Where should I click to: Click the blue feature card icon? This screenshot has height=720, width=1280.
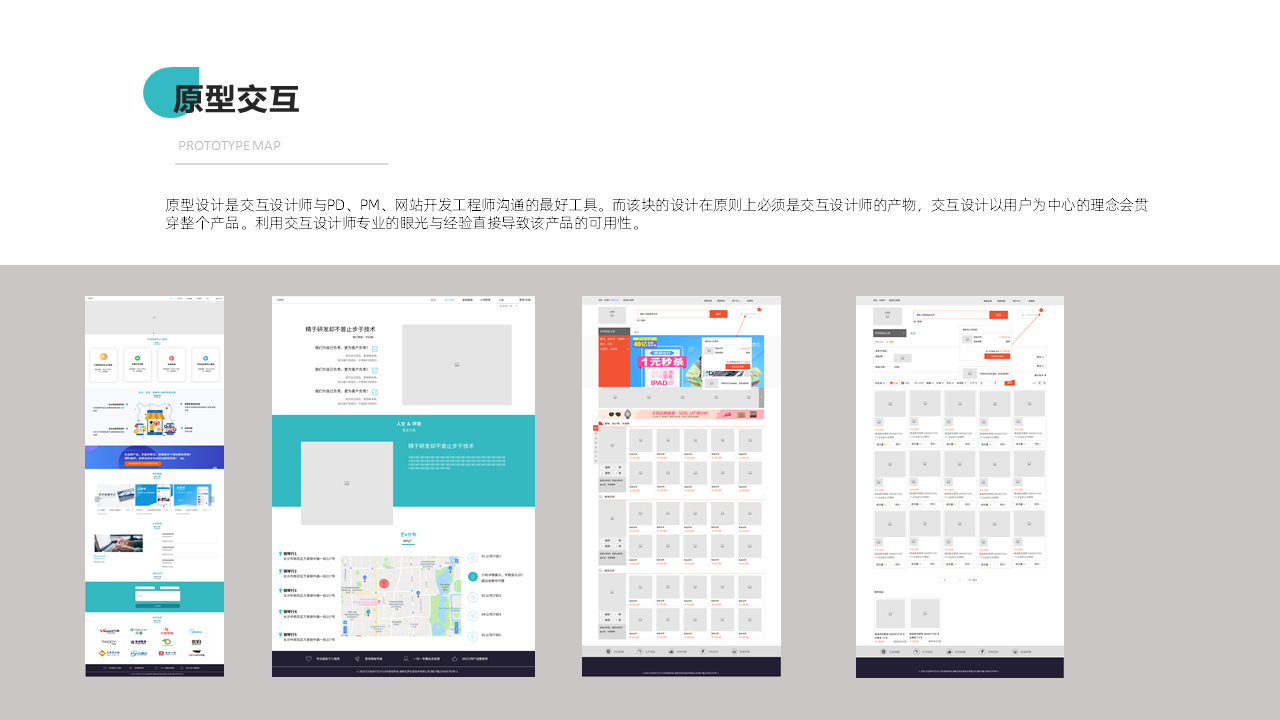204,357
